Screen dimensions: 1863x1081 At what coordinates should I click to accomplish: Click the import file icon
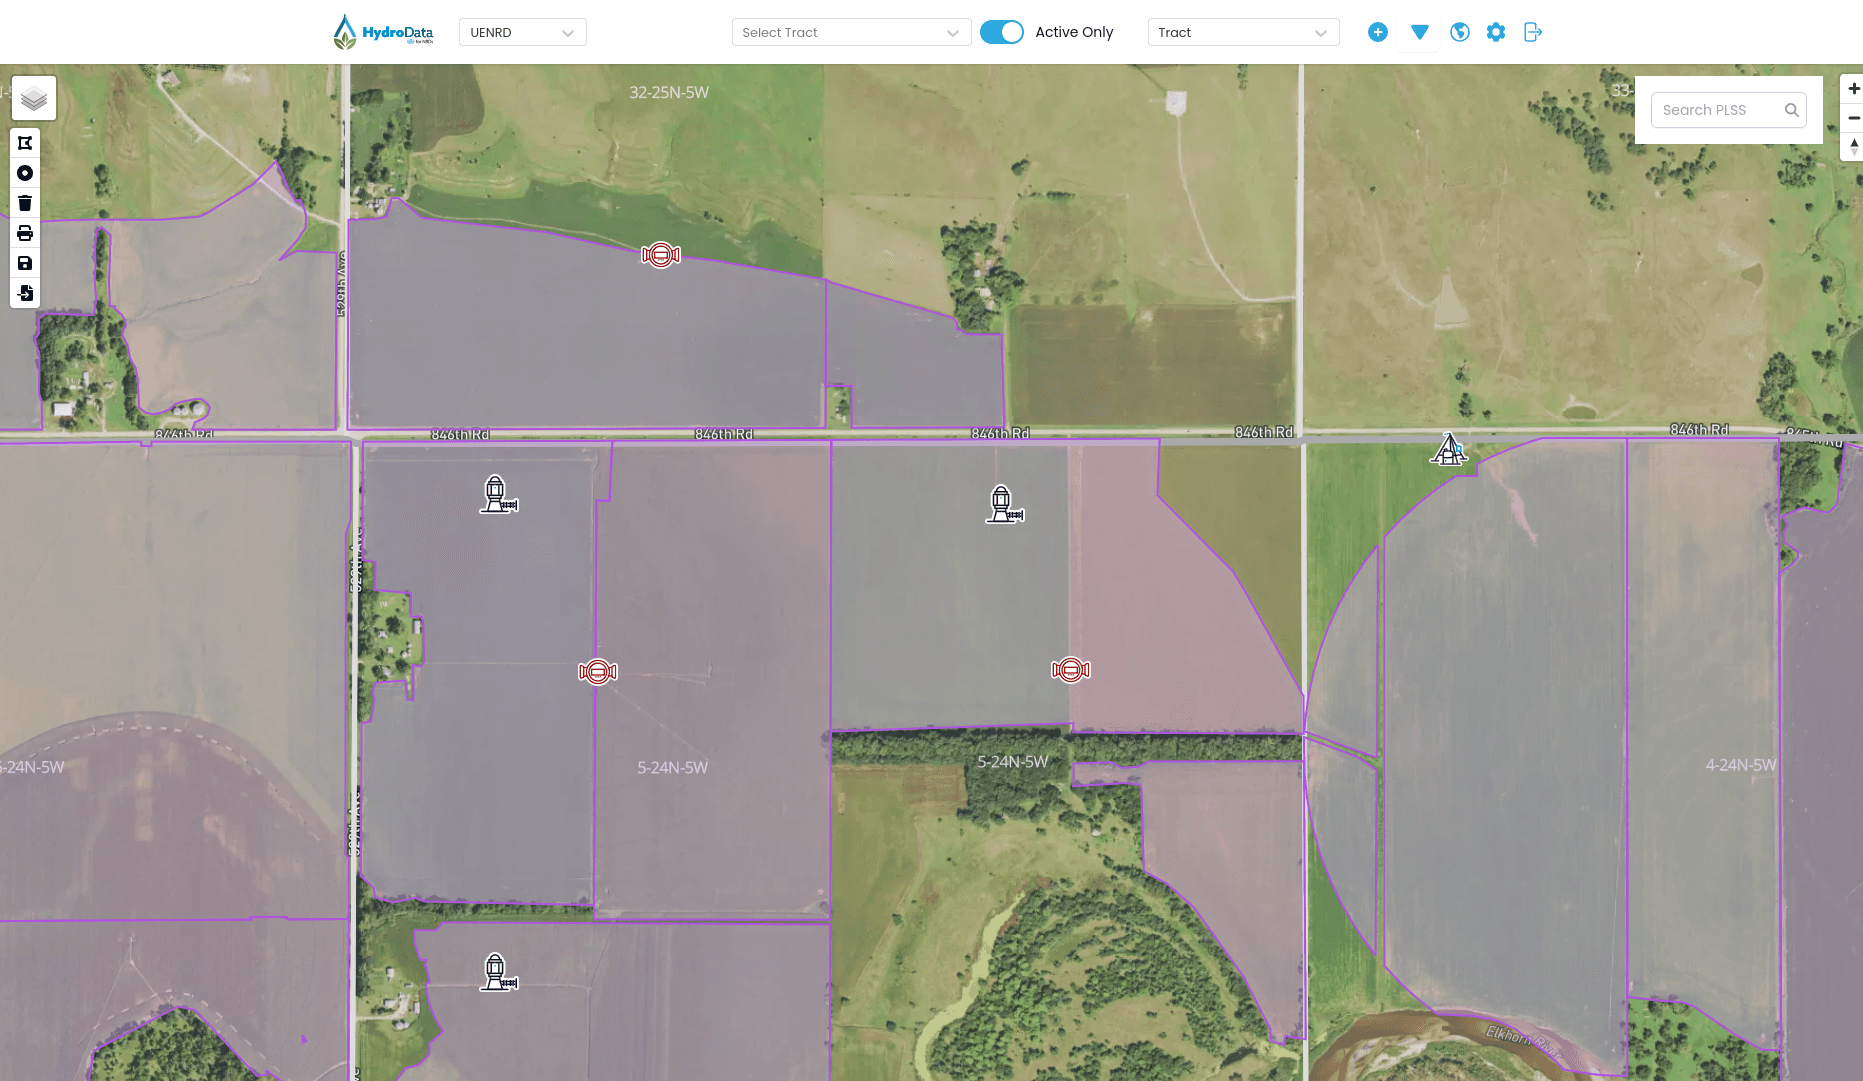tap(25, 293)
